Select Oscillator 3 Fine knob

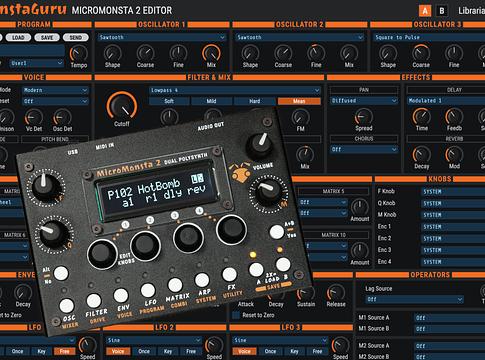[x=454, y=53]
